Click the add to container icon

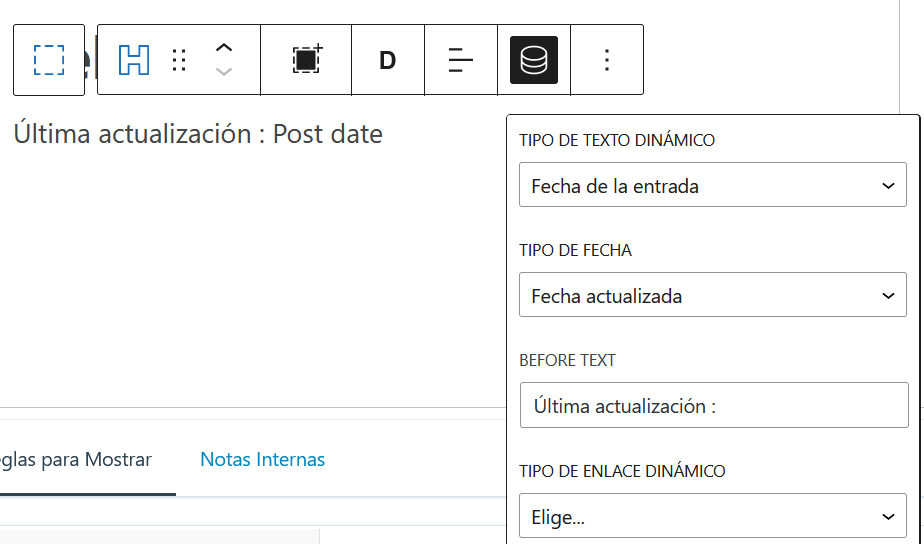(x=306, y=60)
